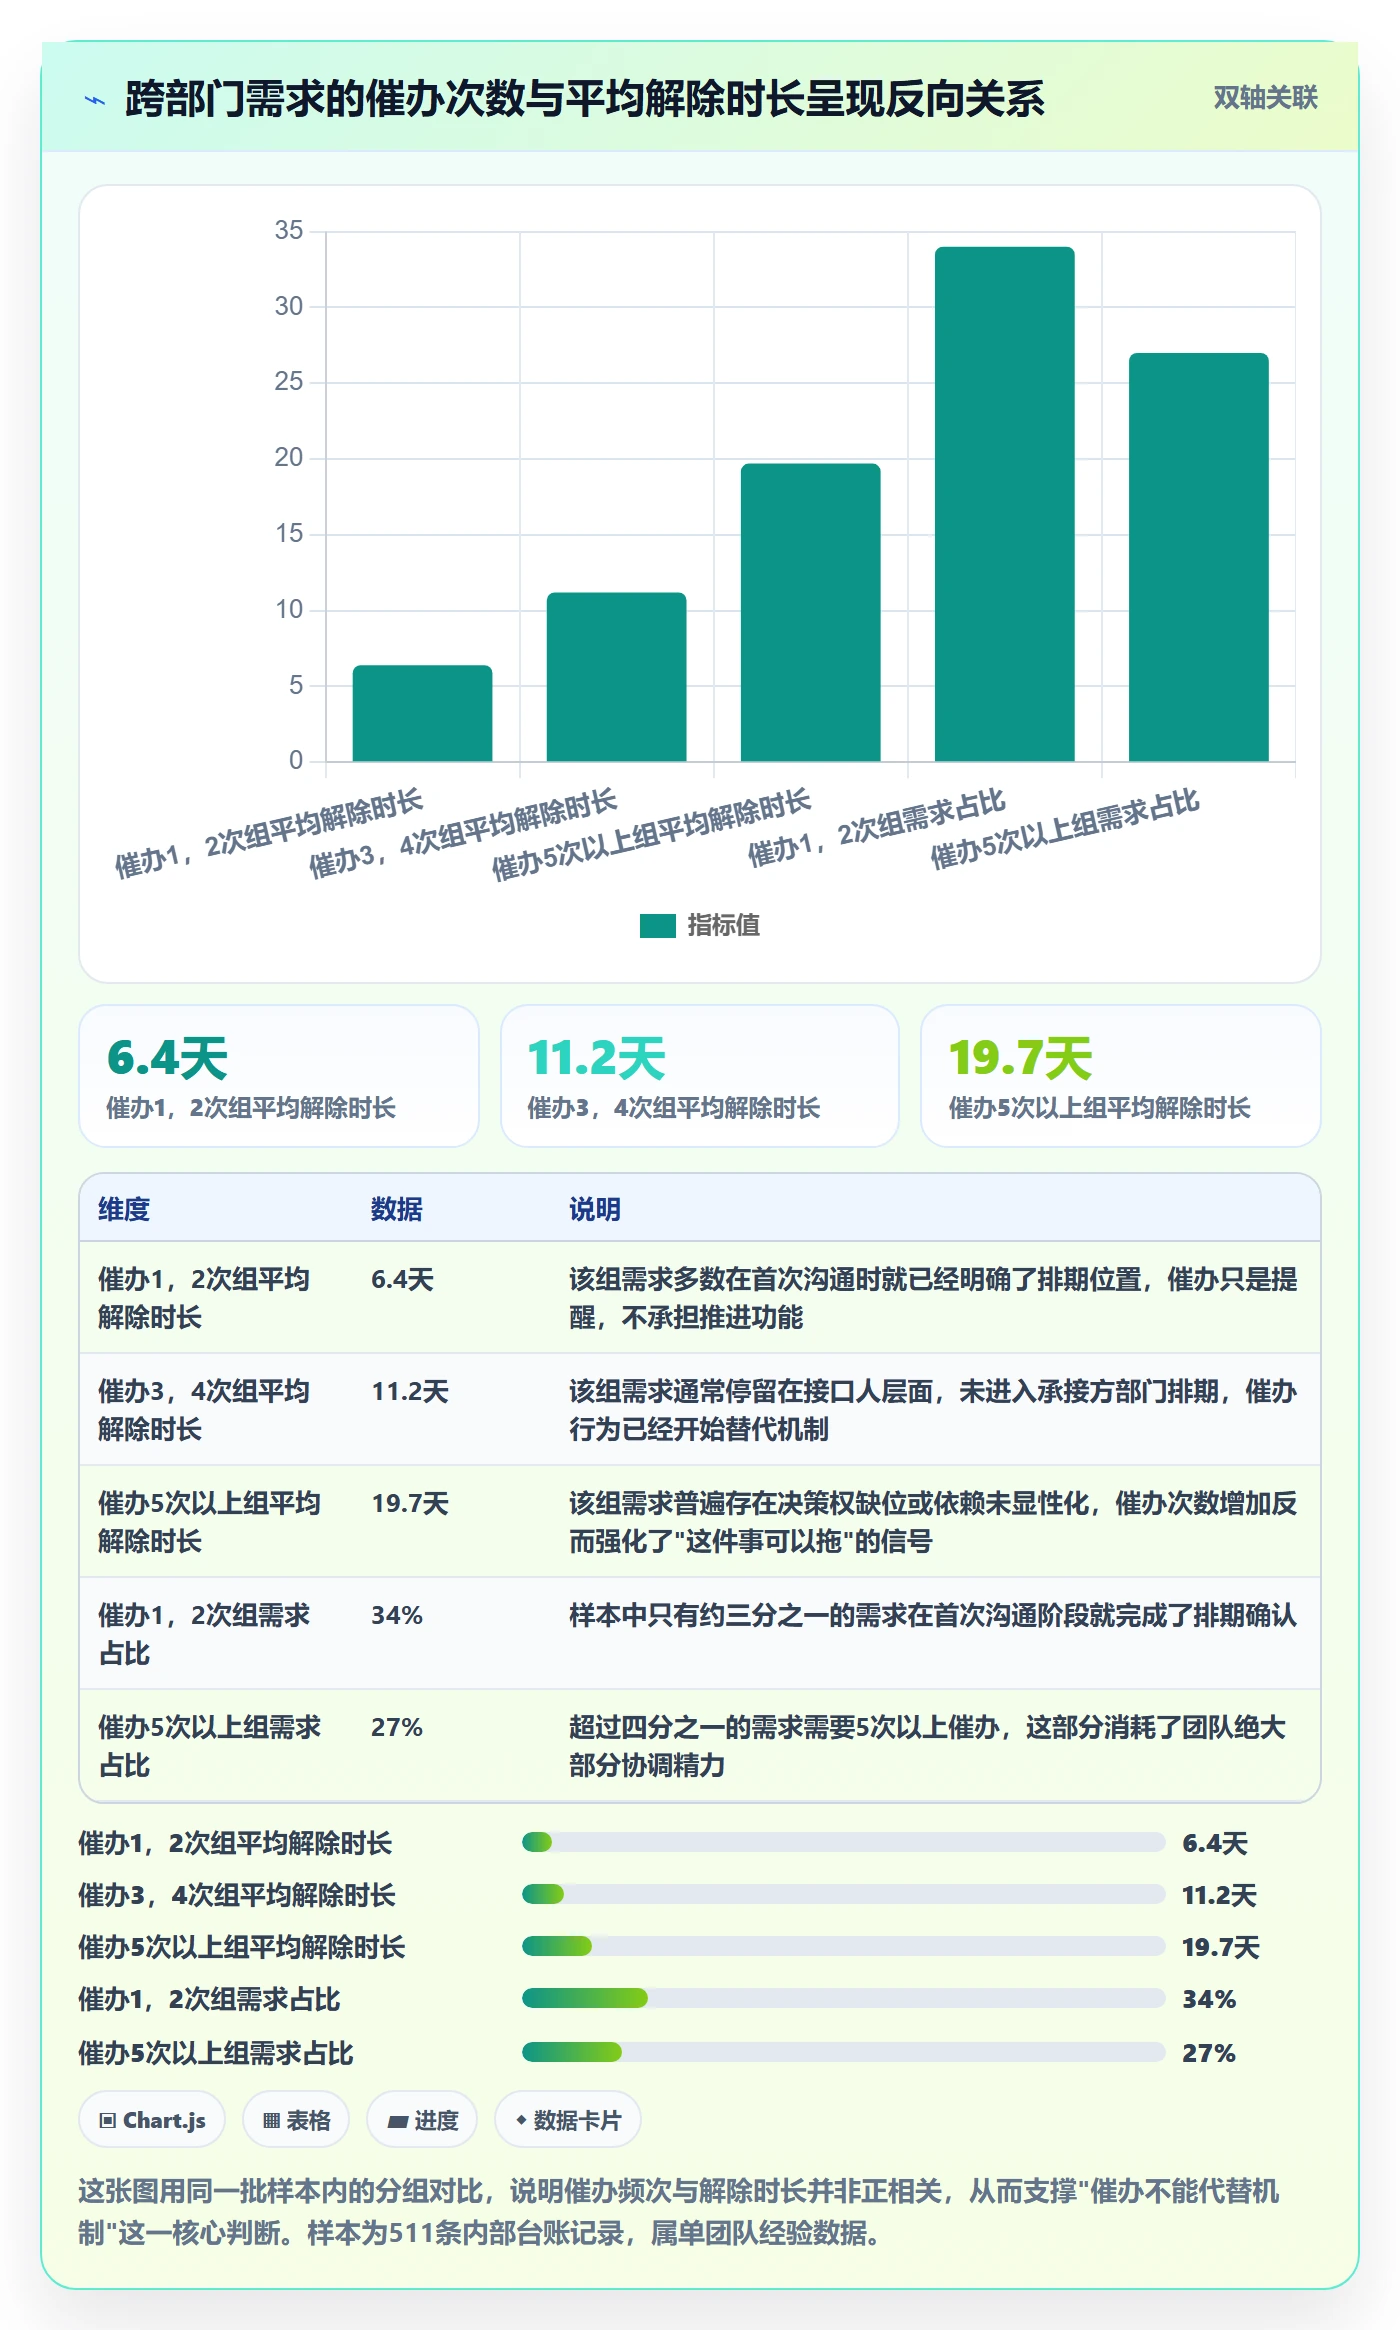Click the chart title heading text

click(x=585, y=99)
